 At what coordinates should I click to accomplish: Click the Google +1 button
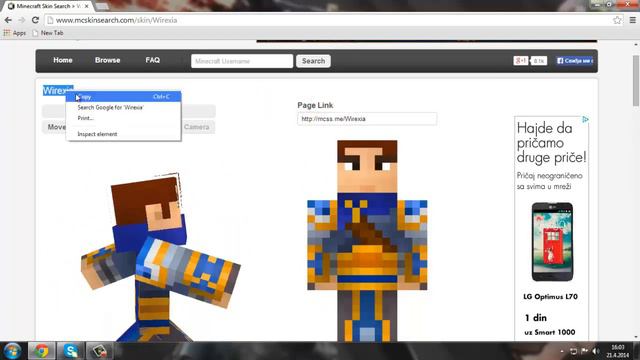tap(521, 61)
